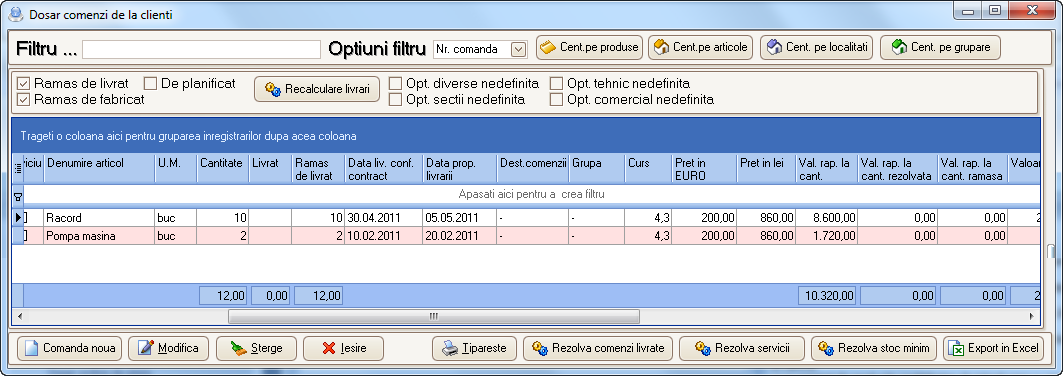1063x376 pixels.
Task: Click value 1.720,00 in Pompa masina row
Action: tap(826, 236)
